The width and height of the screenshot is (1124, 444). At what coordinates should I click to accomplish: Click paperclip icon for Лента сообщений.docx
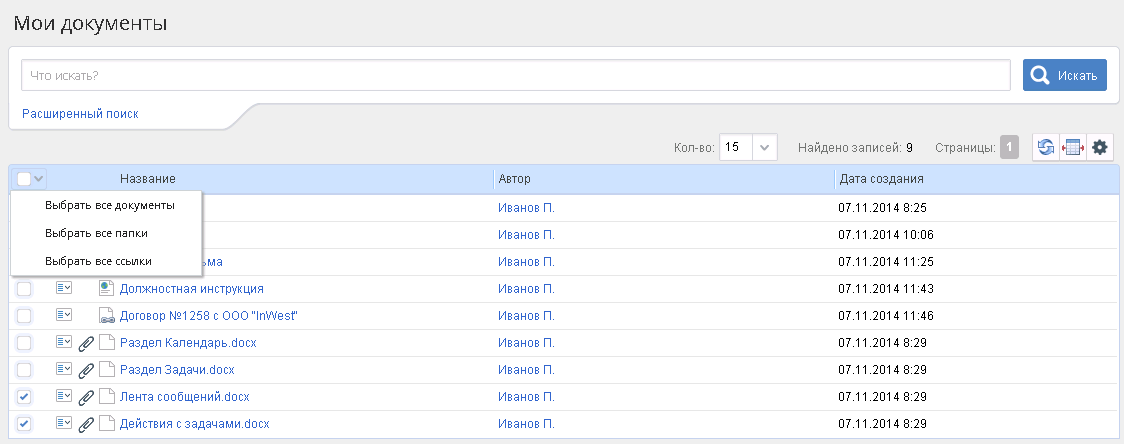pyautogui.click(x=87, y=397)
